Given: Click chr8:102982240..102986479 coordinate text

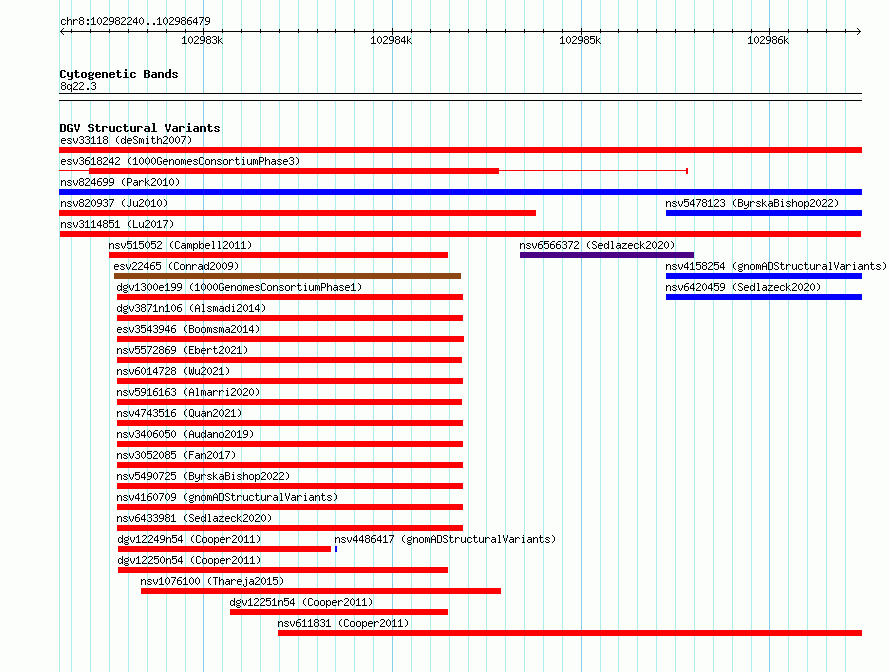Looking at the screenshot, I should 135,21.
